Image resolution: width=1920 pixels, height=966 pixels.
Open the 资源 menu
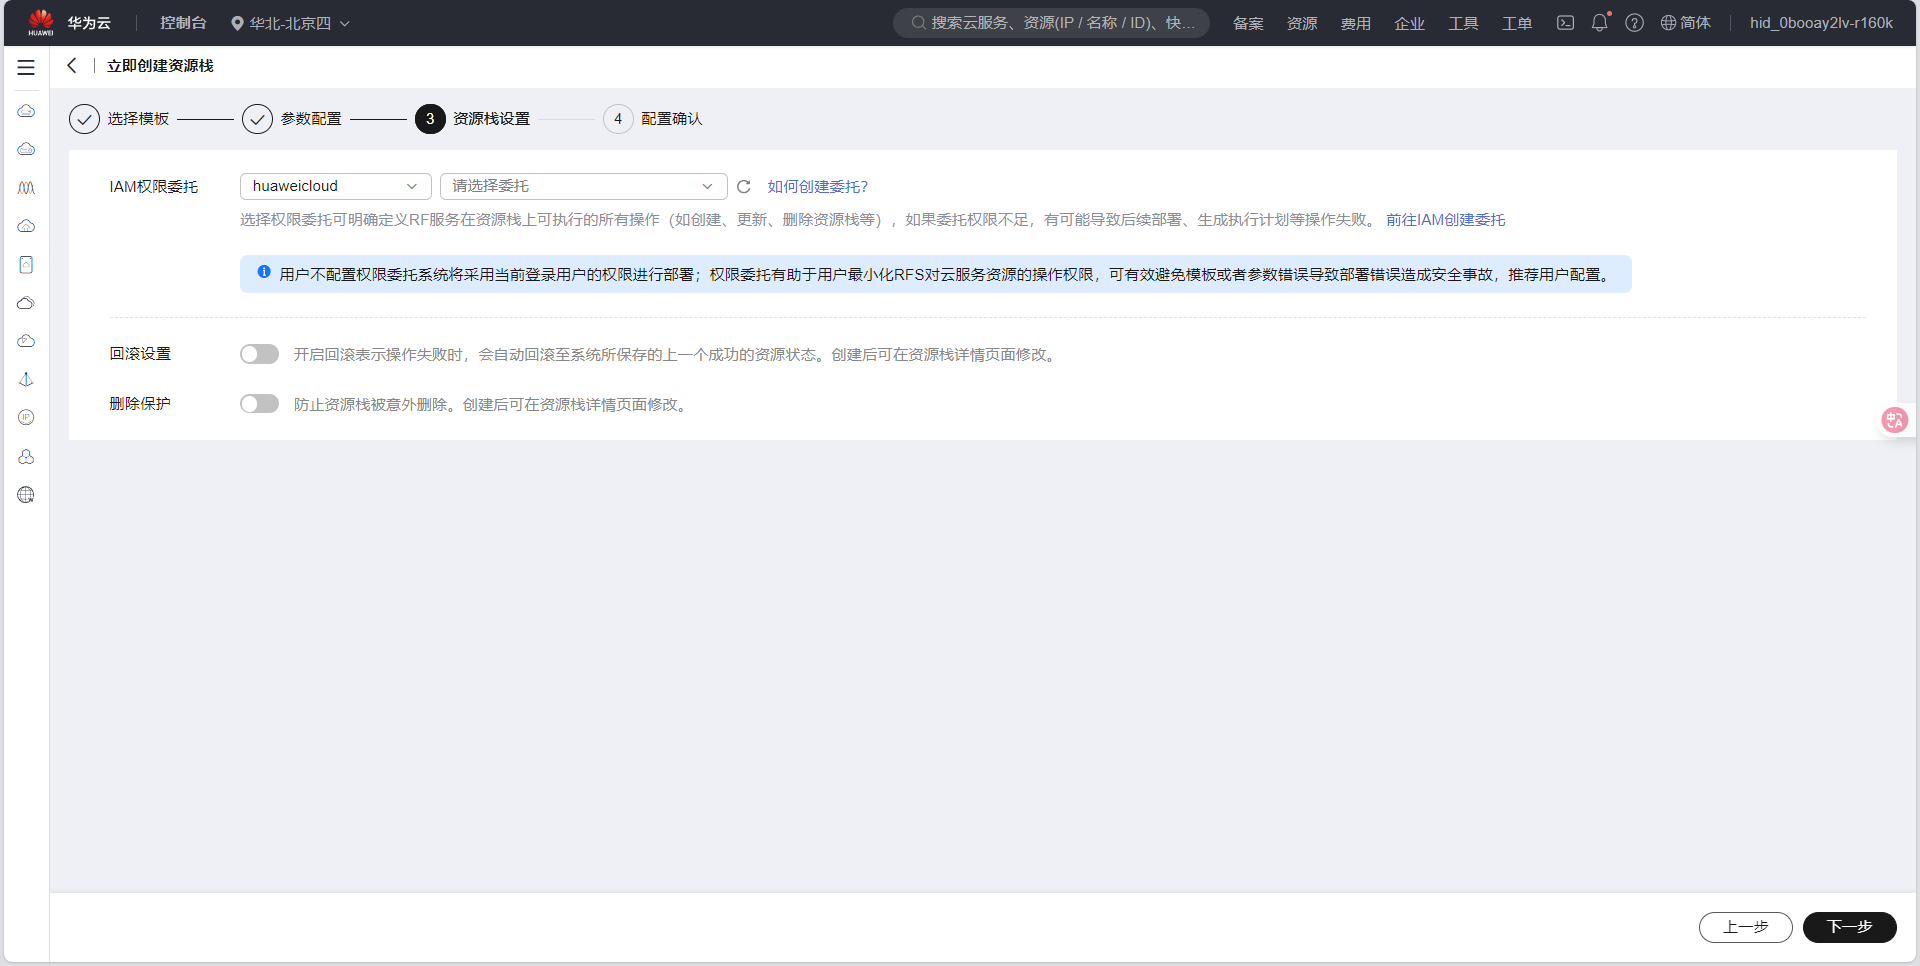1302,23
